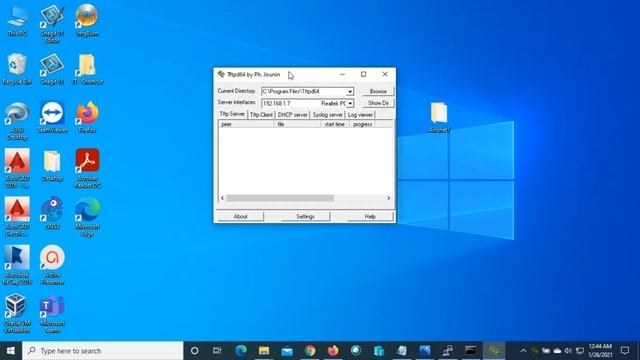Open the Recycle Bin
640x360 pixels.
click(17, 69)
